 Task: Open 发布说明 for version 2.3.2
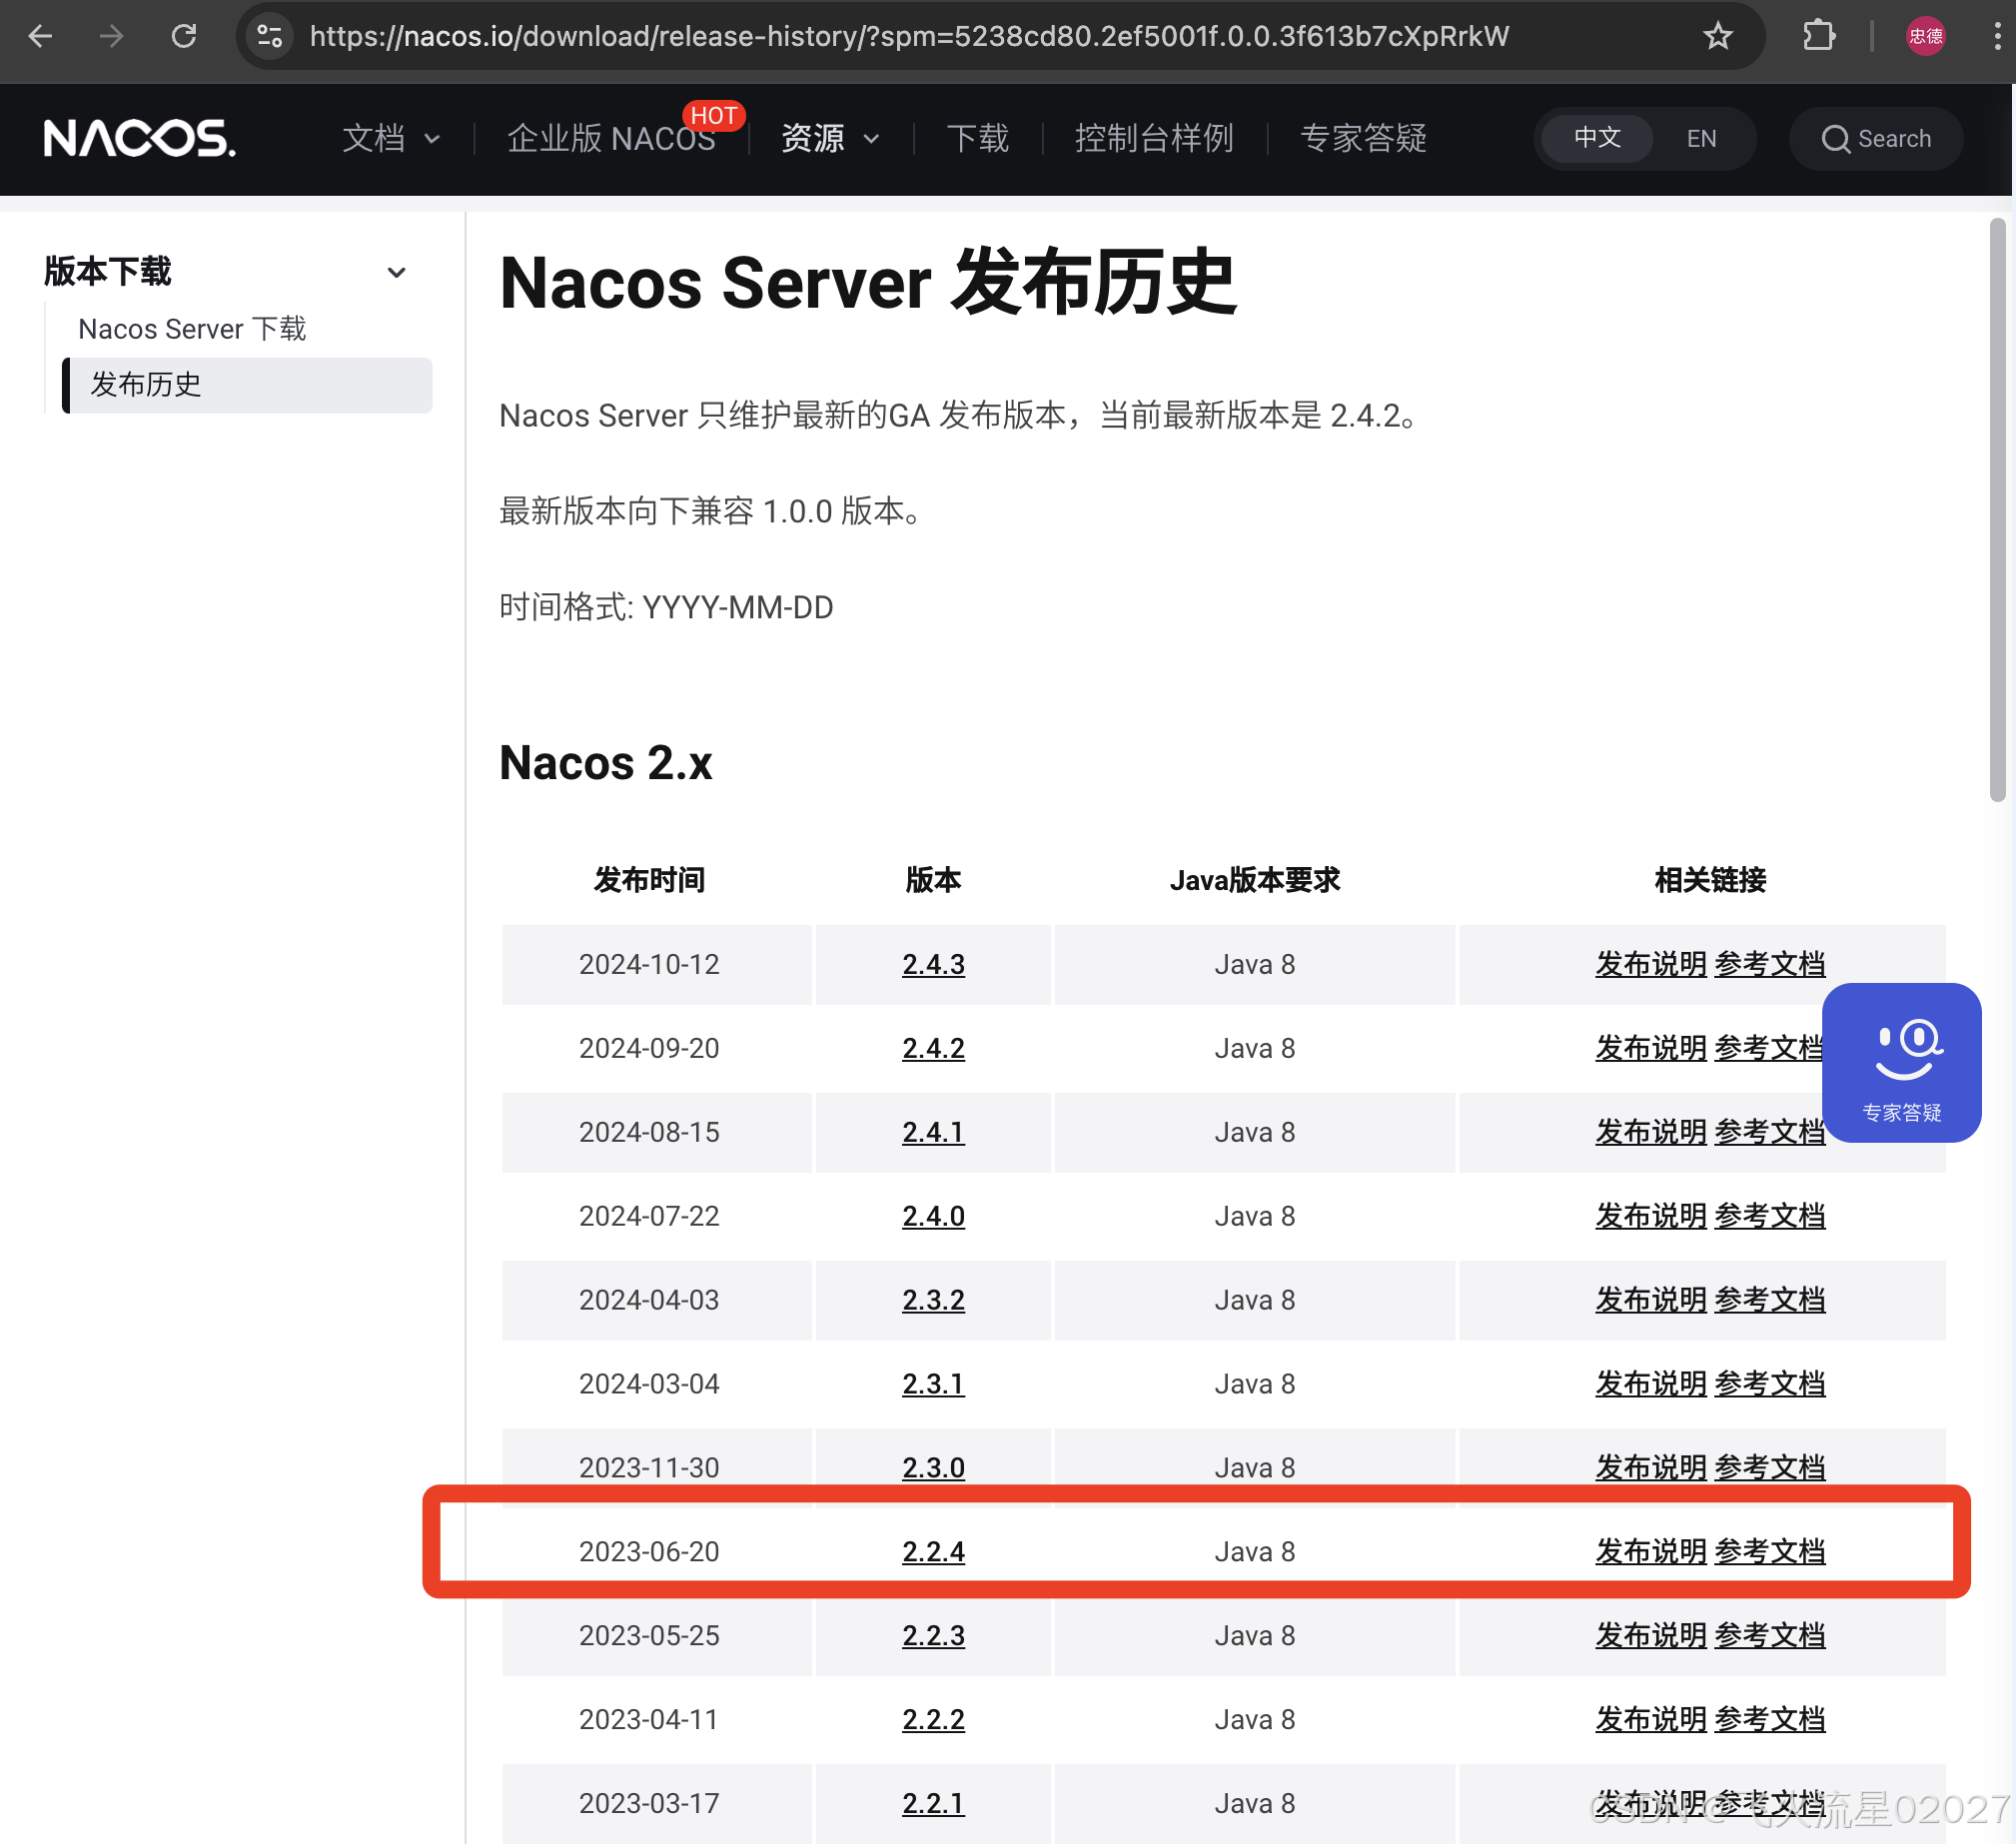pos(1651,1300)
